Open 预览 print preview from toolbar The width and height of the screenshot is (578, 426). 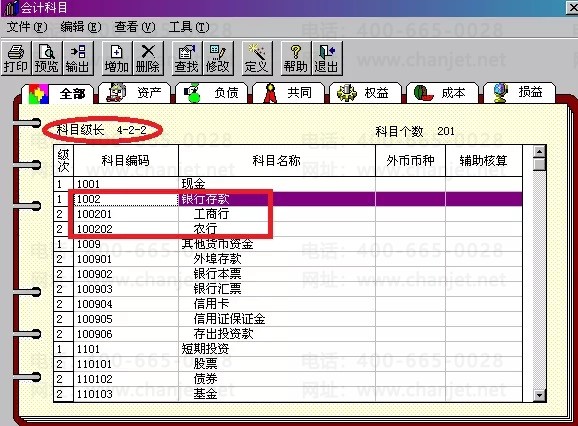click(x=46, y=58)
